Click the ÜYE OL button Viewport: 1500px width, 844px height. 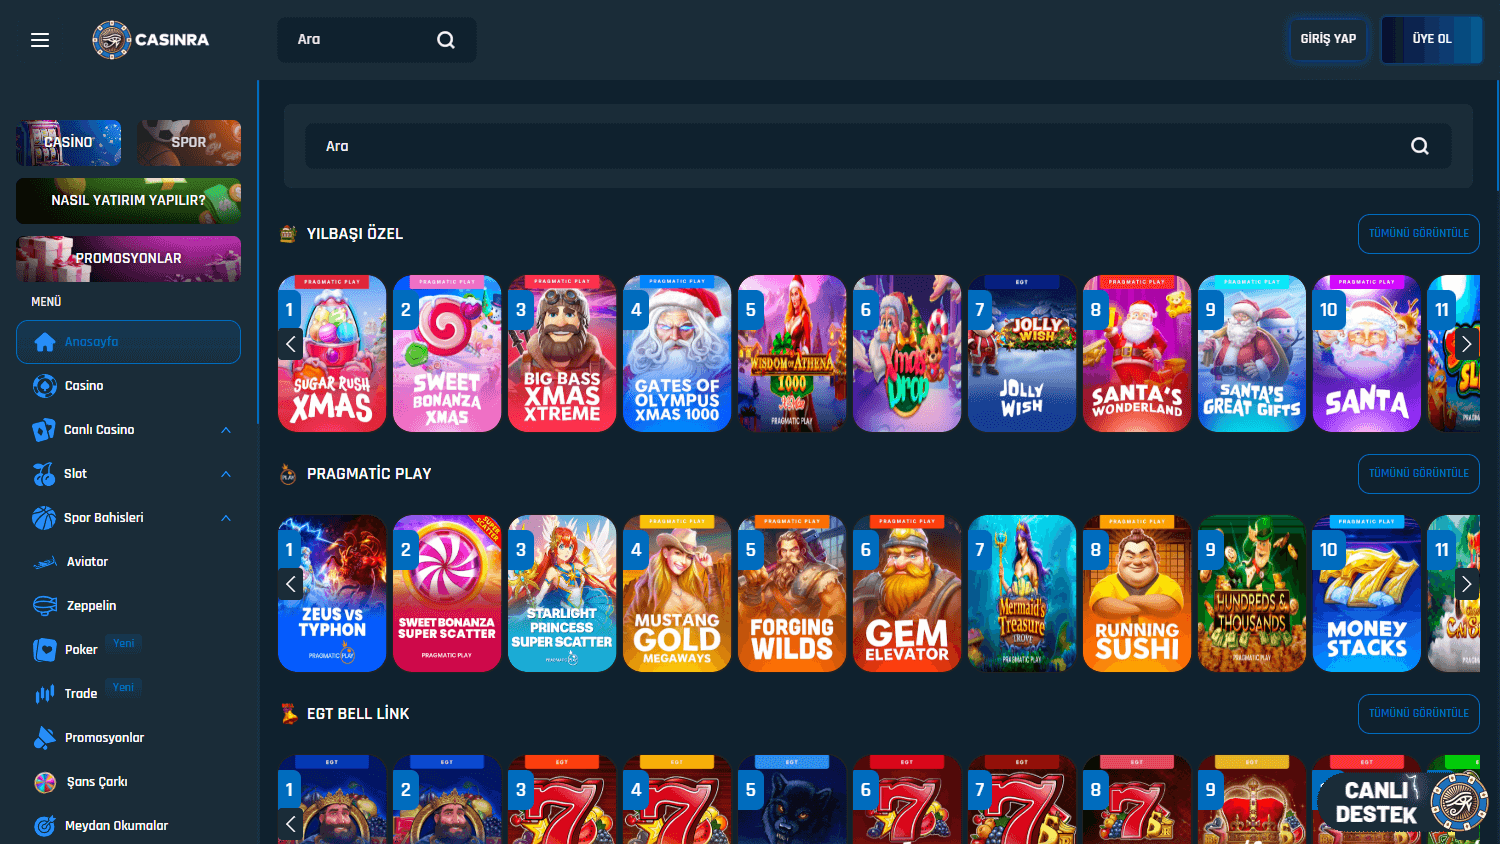[x=1431, y=39]
